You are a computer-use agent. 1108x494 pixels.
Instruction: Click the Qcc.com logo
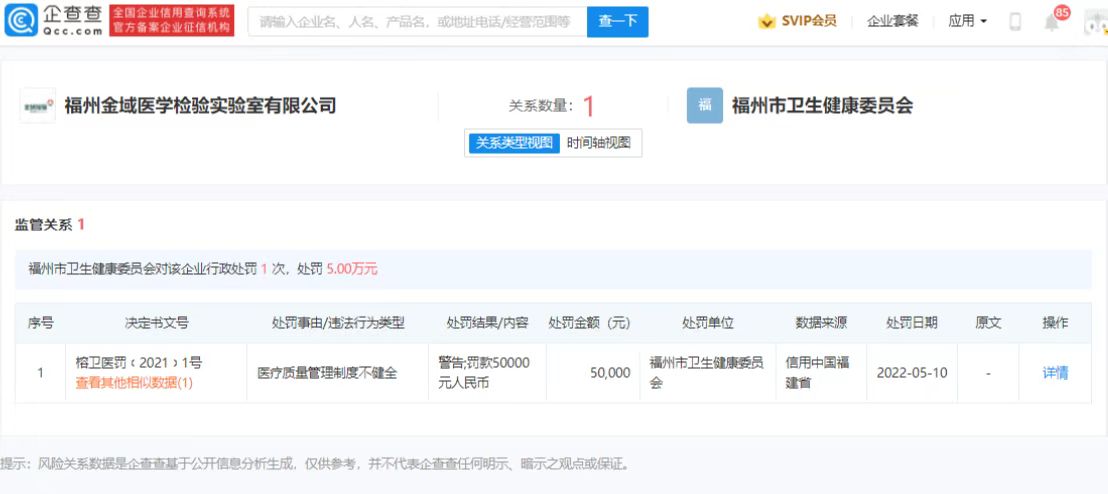[54, 20]
